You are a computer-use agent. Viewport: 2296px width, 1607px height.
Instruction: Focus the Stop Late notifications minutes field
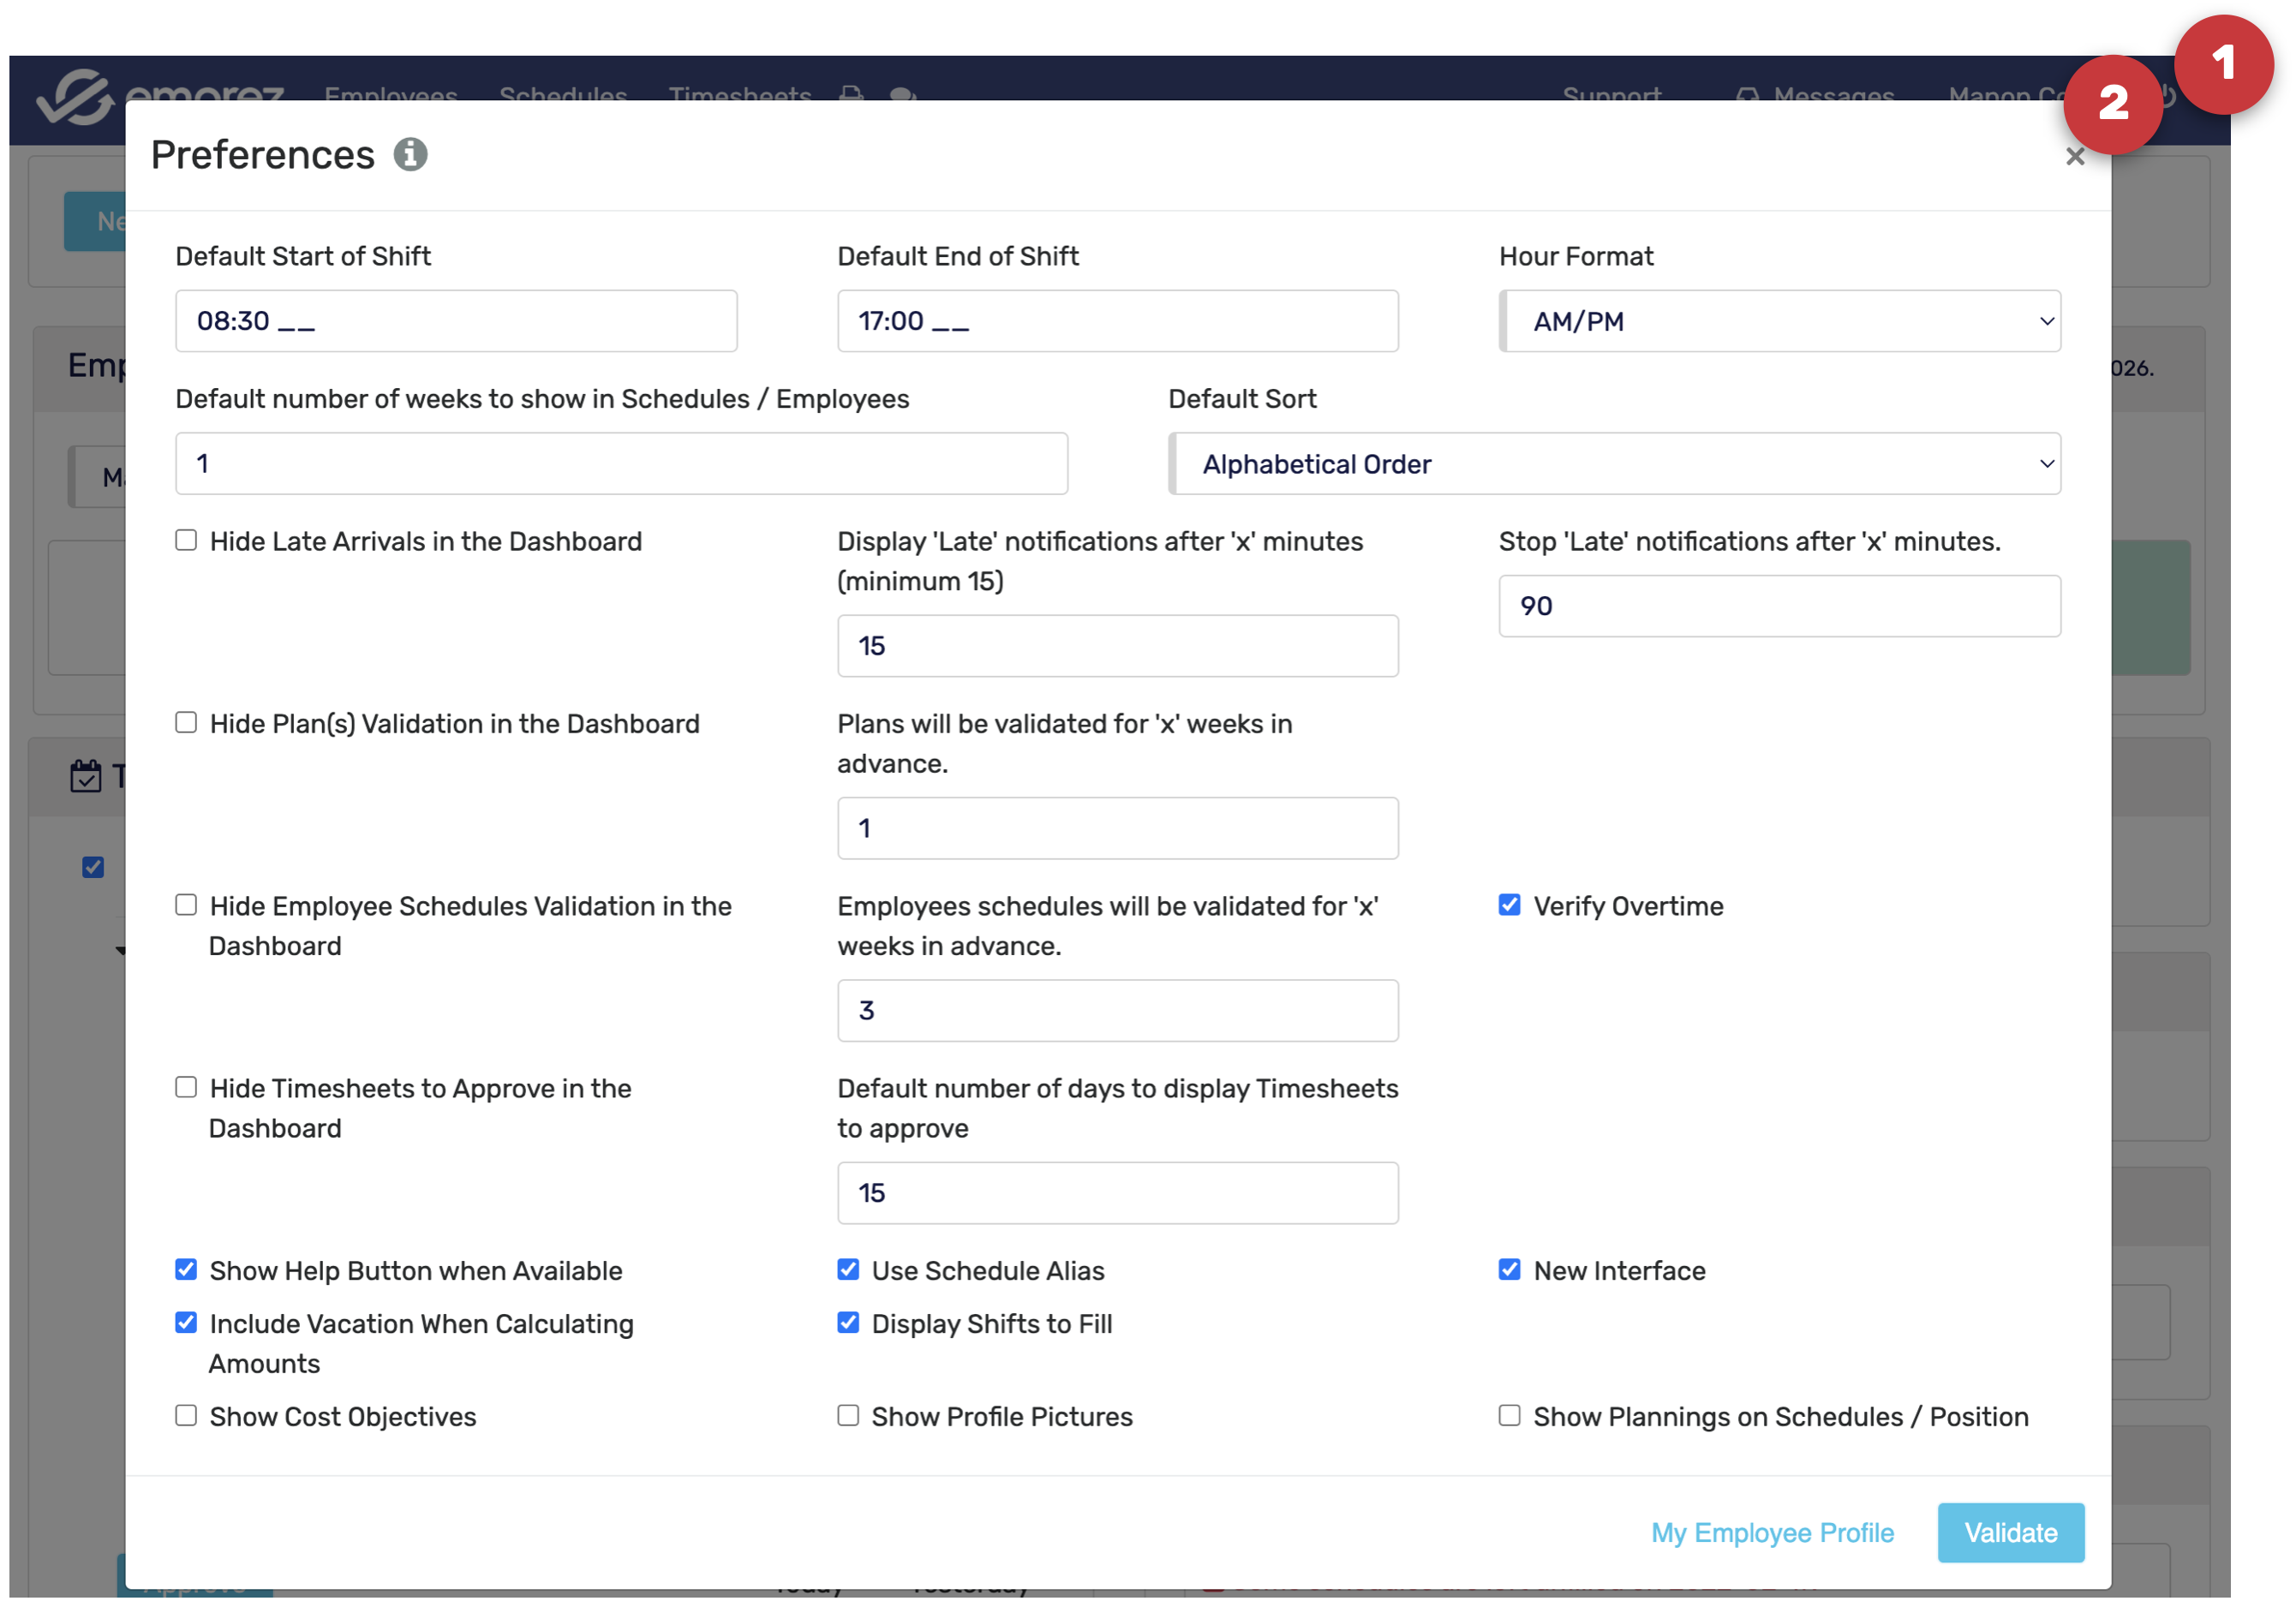coord(1779,606)
